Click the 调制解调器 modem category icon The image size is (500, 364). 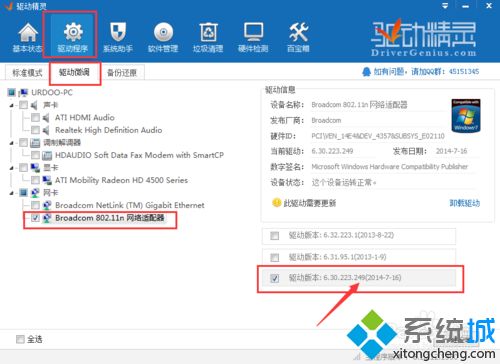[x=35, y=143]
